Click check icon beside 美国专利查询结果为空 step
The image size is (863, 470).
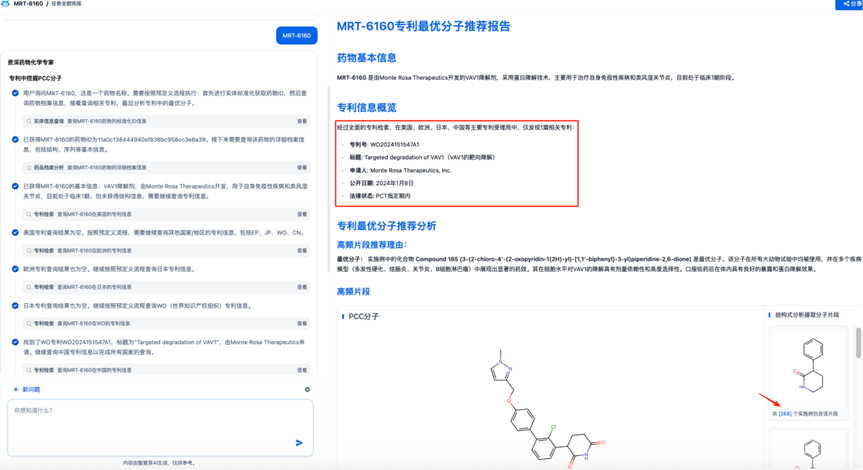pos(15,232)
